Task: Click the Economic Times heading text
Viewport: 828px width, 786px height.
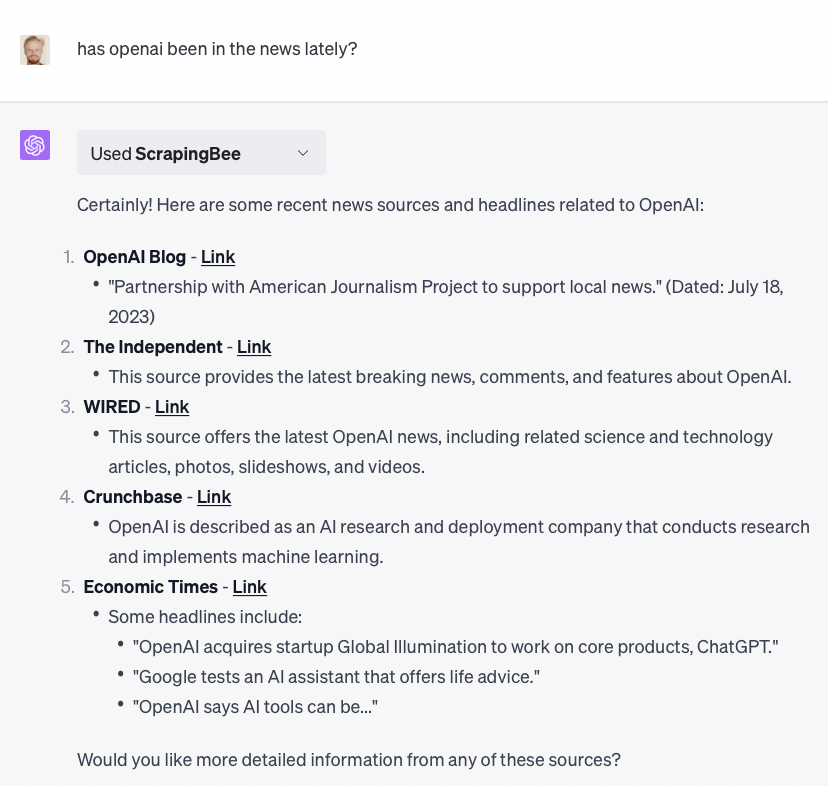Action: point(150,587)
